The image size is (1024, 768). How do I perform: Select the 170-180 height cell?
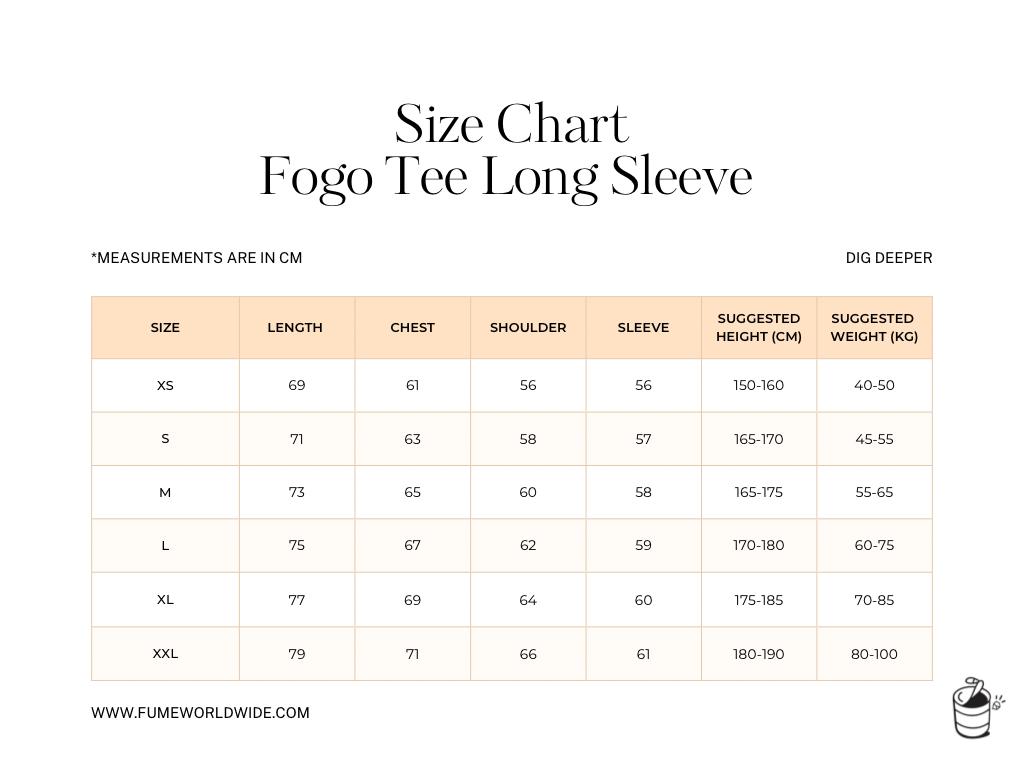coord(759,546)
